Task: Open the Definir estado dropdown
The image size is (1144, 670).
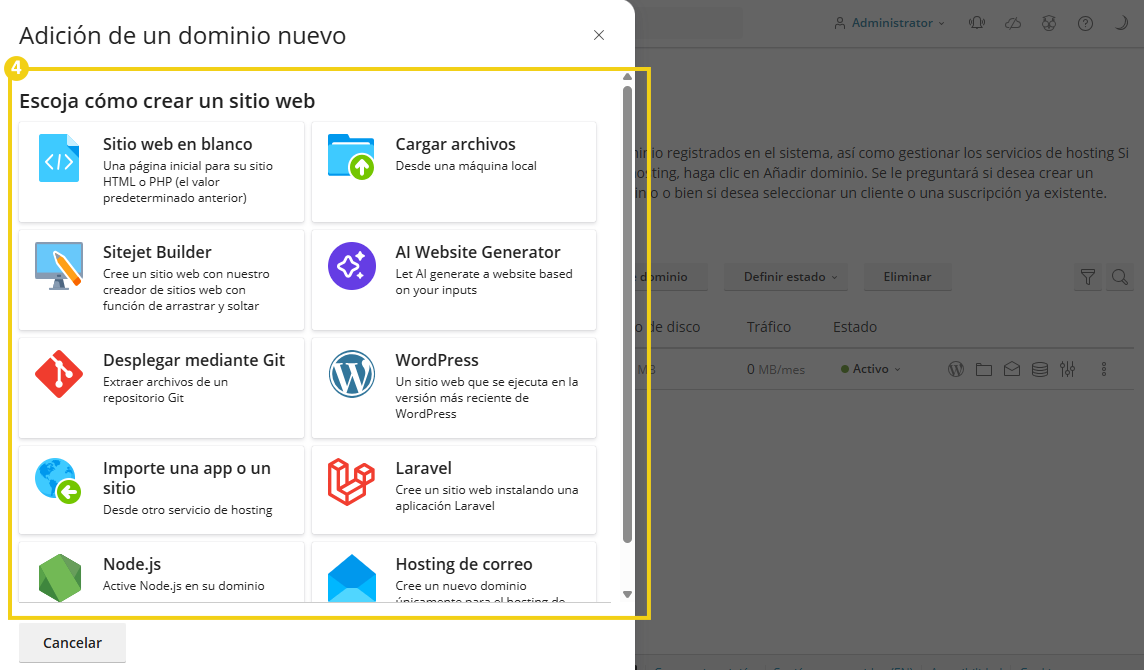Action: (x=786, y=277)
